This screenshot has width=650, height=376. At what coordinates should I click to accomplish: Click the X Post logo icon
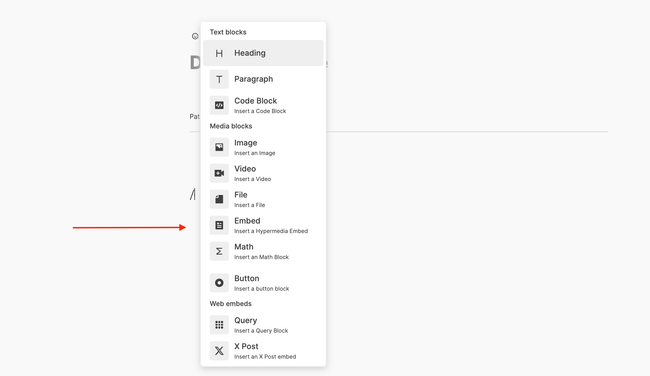click(x=219, y=351)
